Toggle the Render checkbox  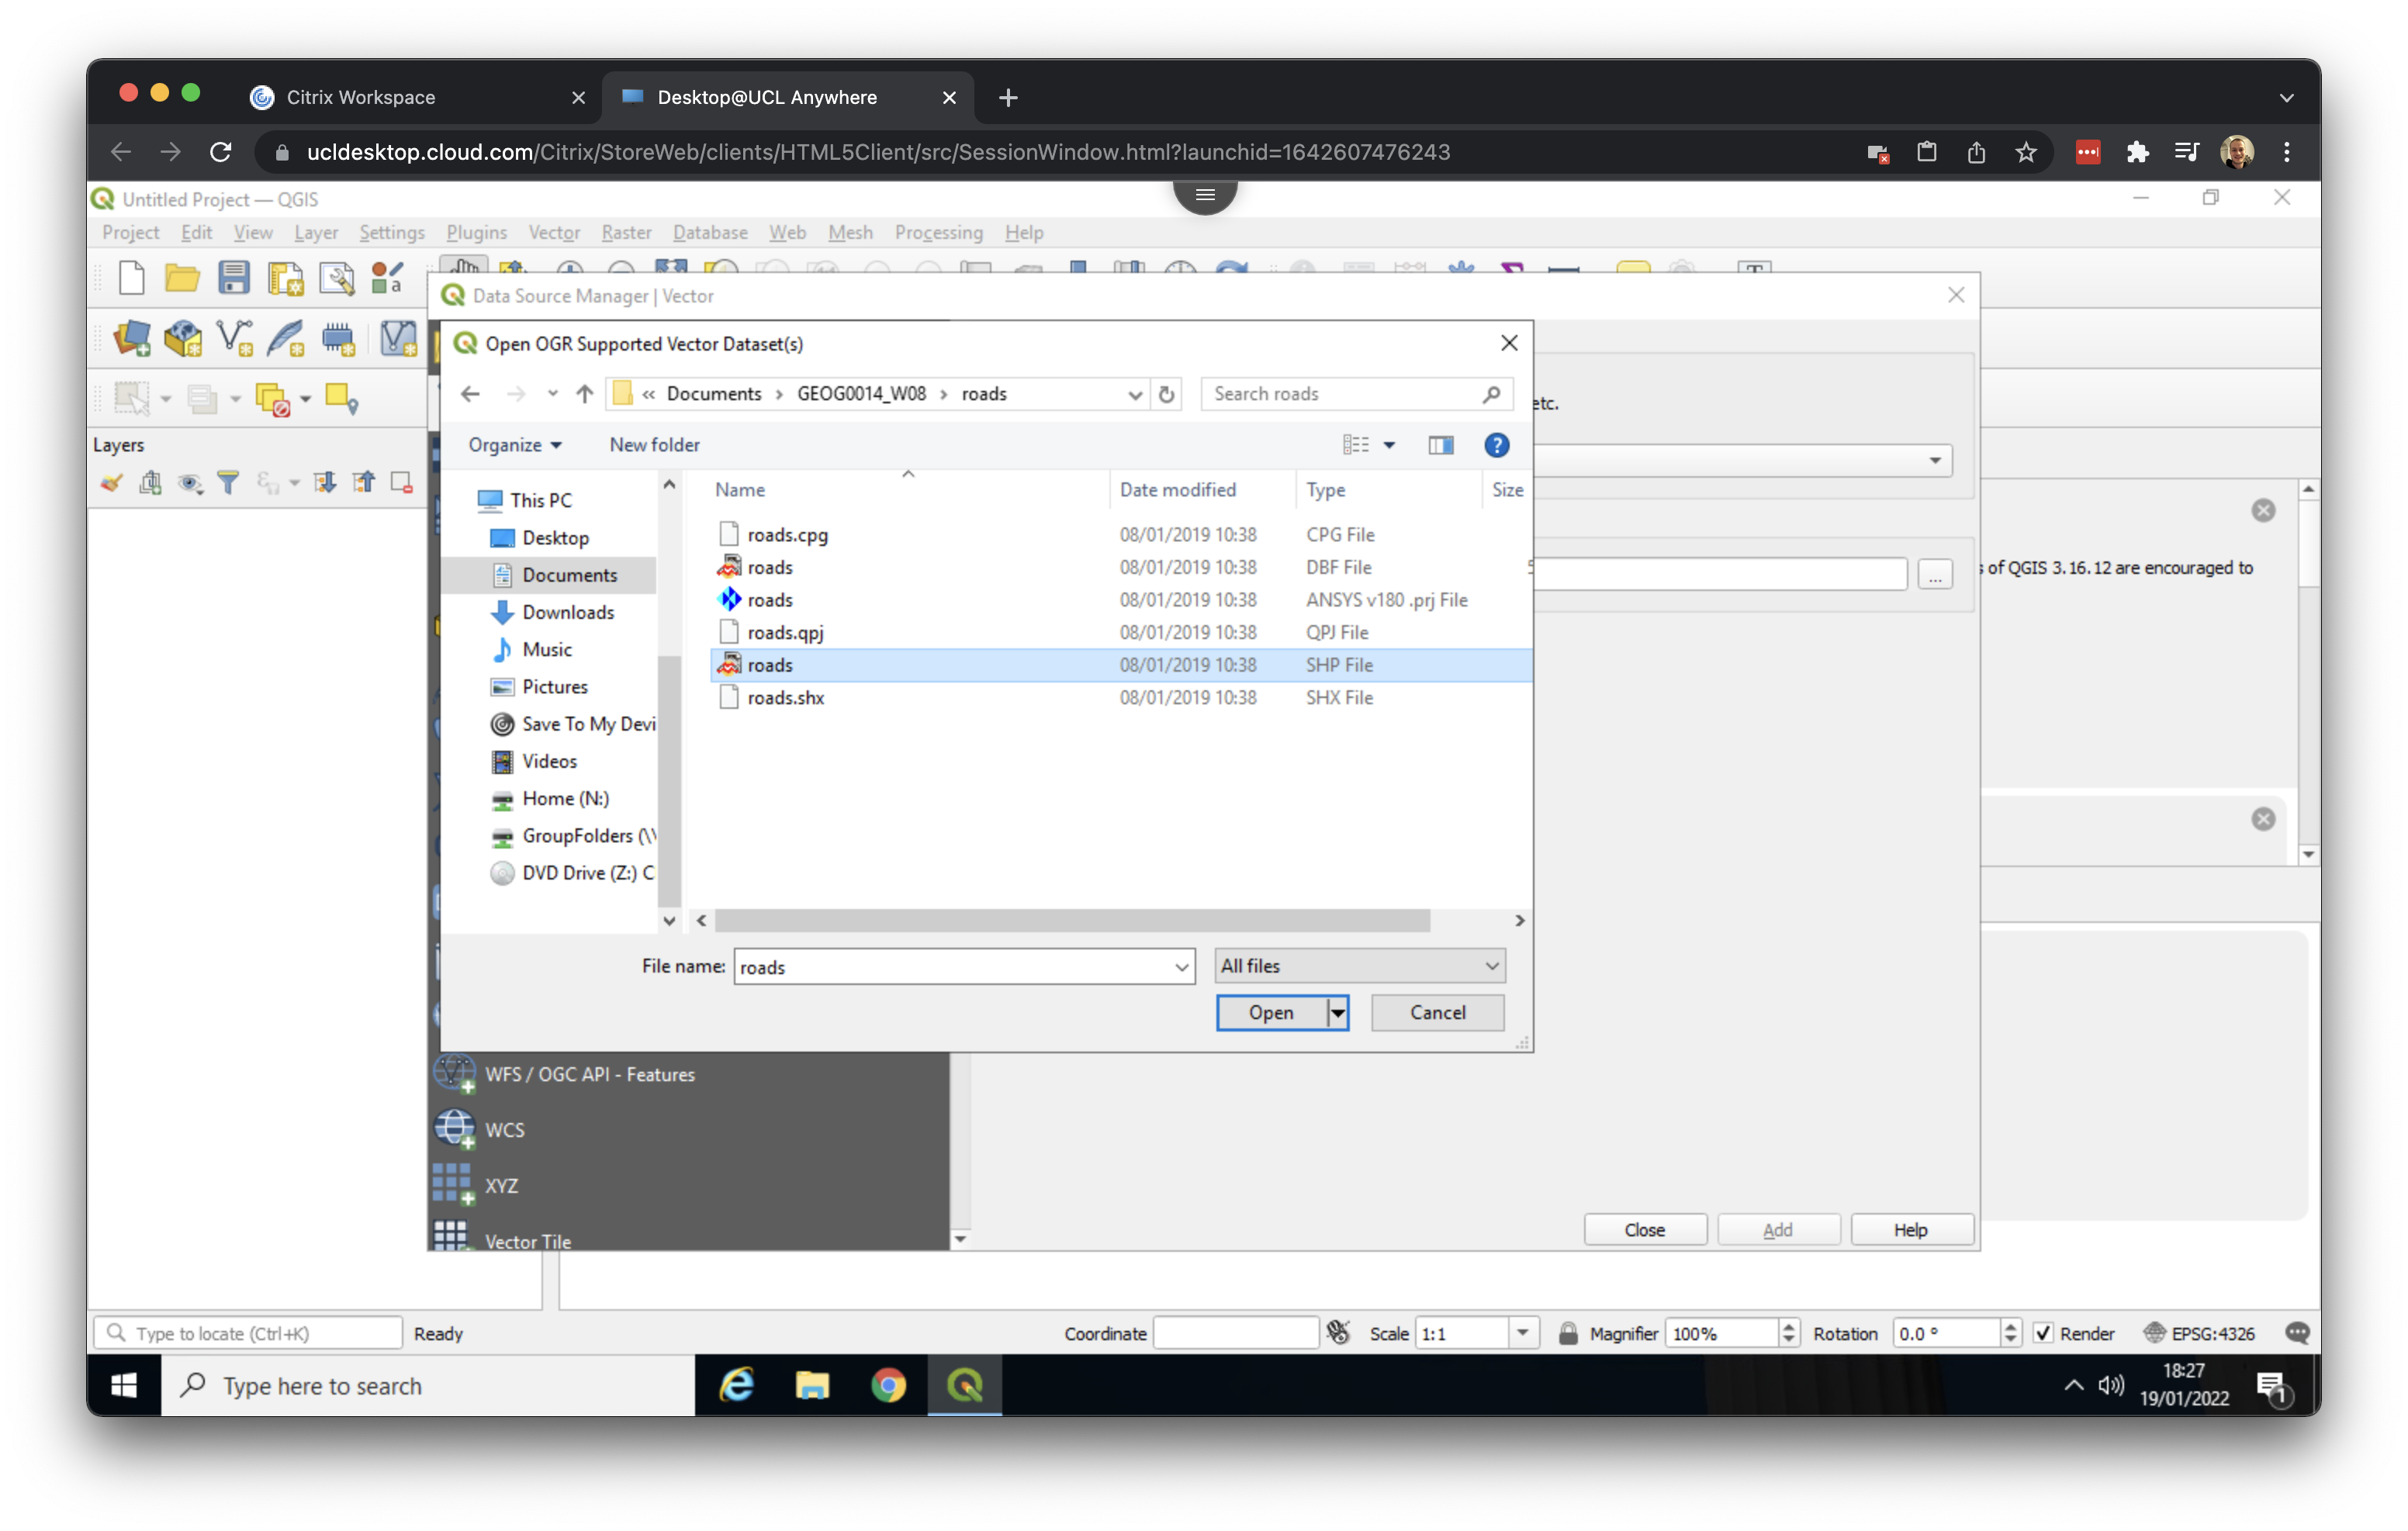(2044, 1333)
